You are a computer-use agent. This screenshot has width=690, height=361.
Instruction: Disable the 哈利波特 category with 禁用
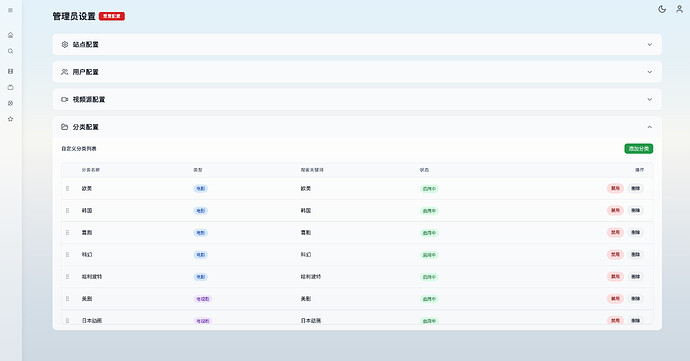coord(615,276)
